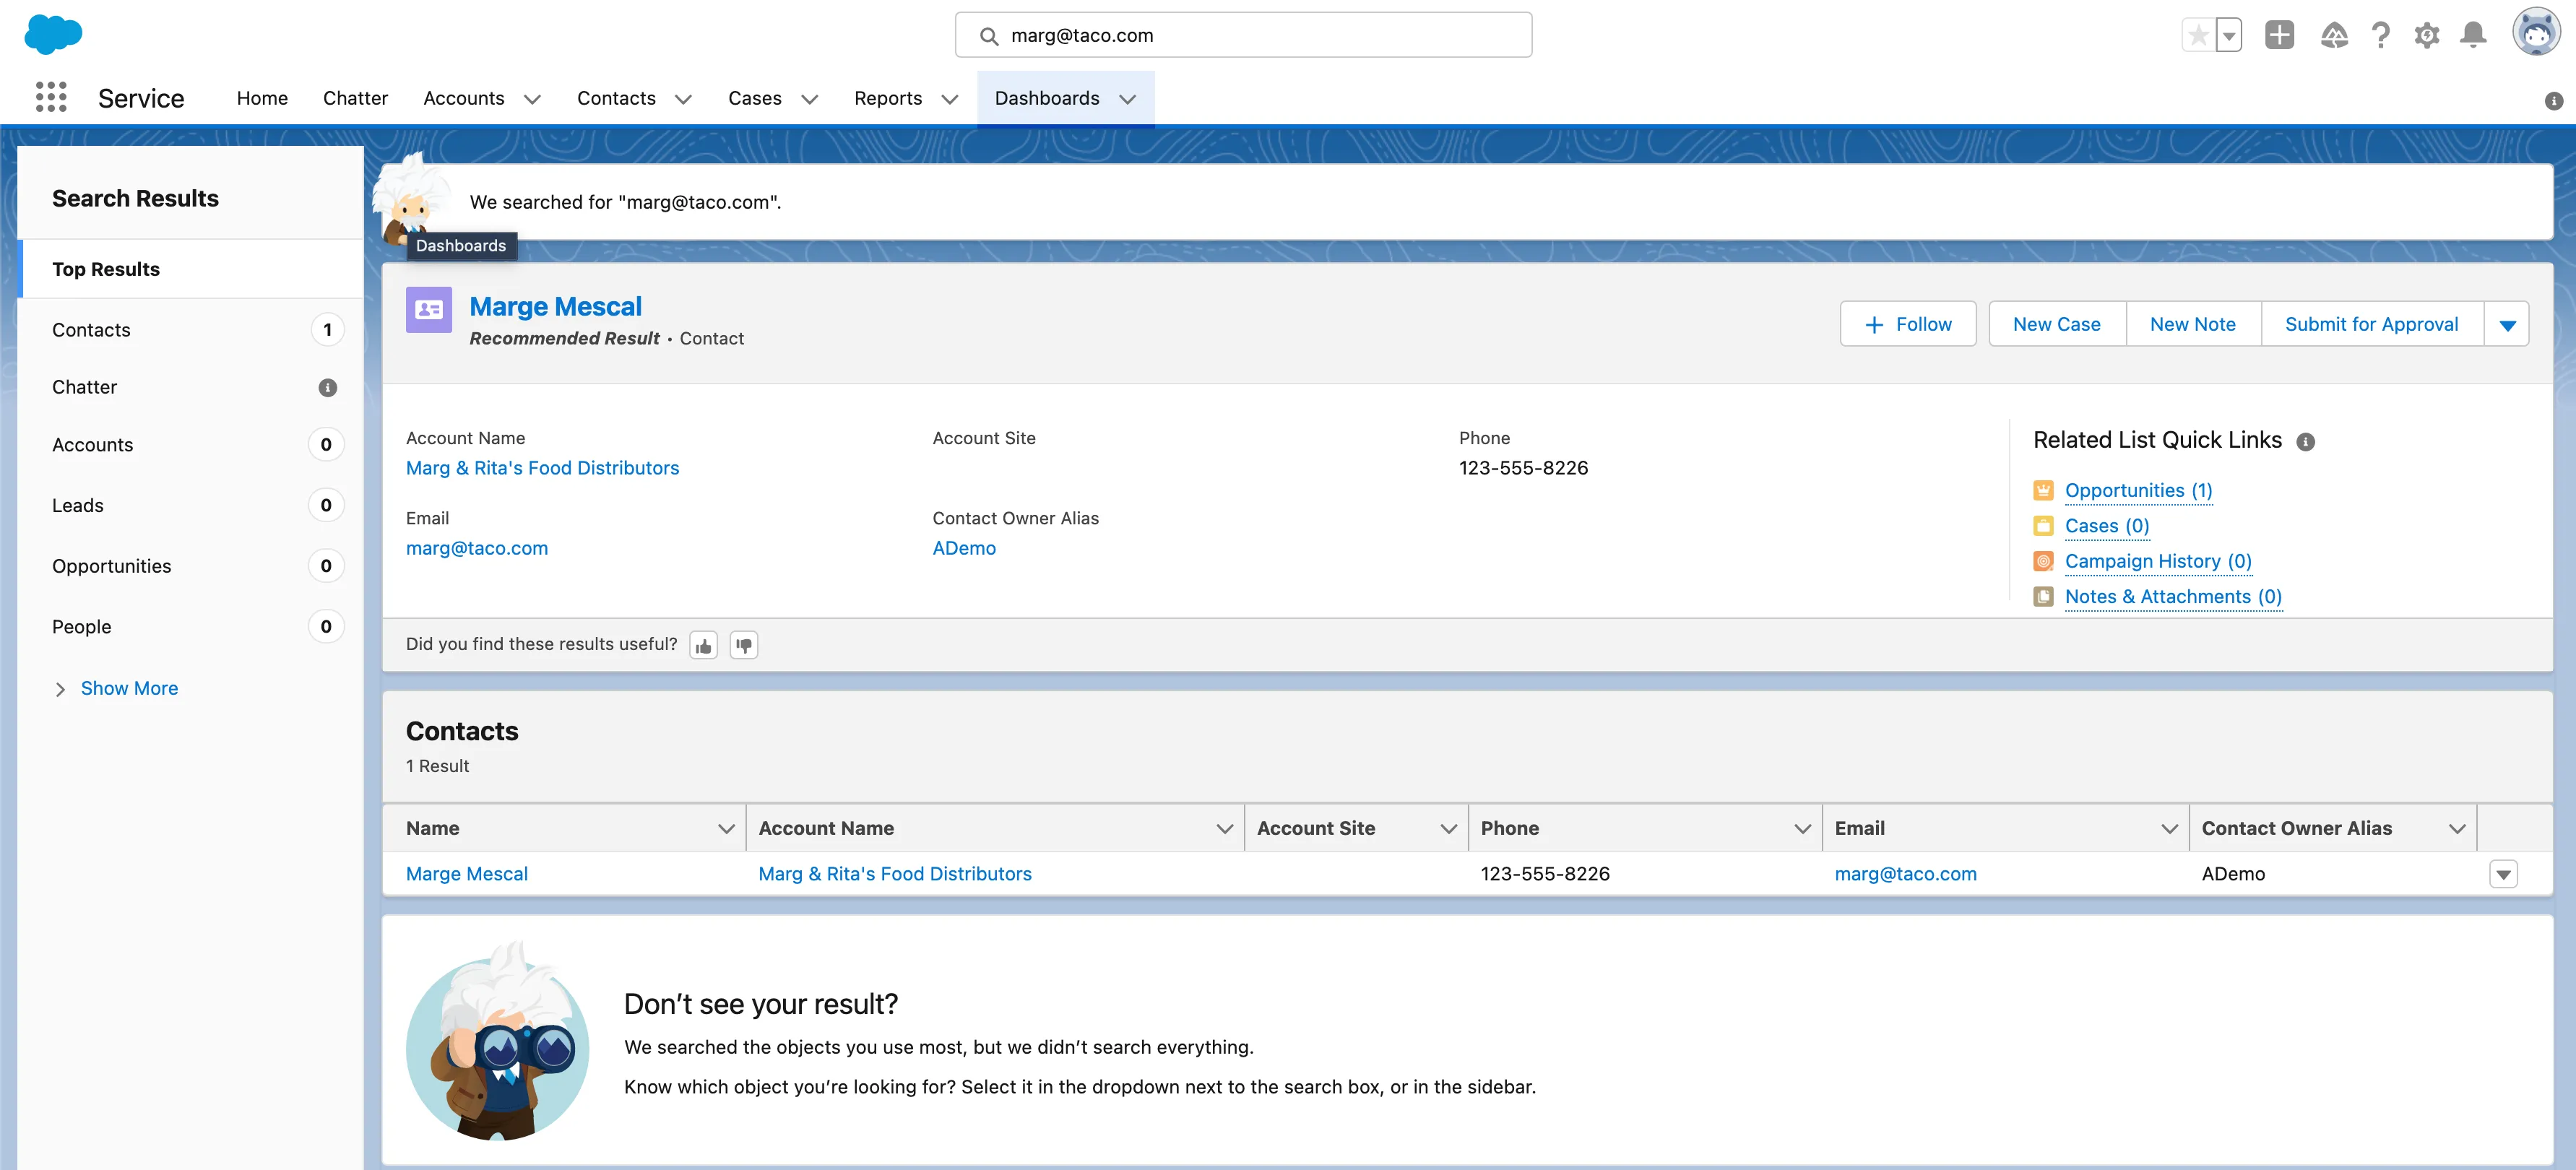Screen dimensions: 2576x1170
Task: Select Top Results in the sidebar
Action: coord(191,269)
